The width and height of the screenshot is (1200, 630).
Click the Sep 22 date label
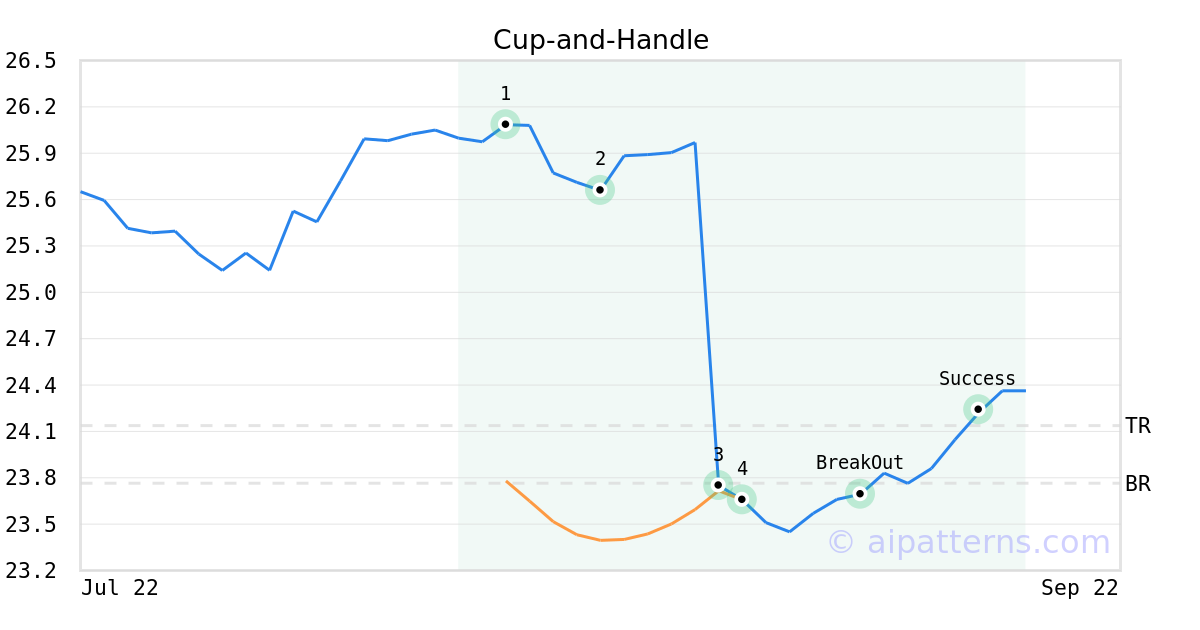[1080, 588]
